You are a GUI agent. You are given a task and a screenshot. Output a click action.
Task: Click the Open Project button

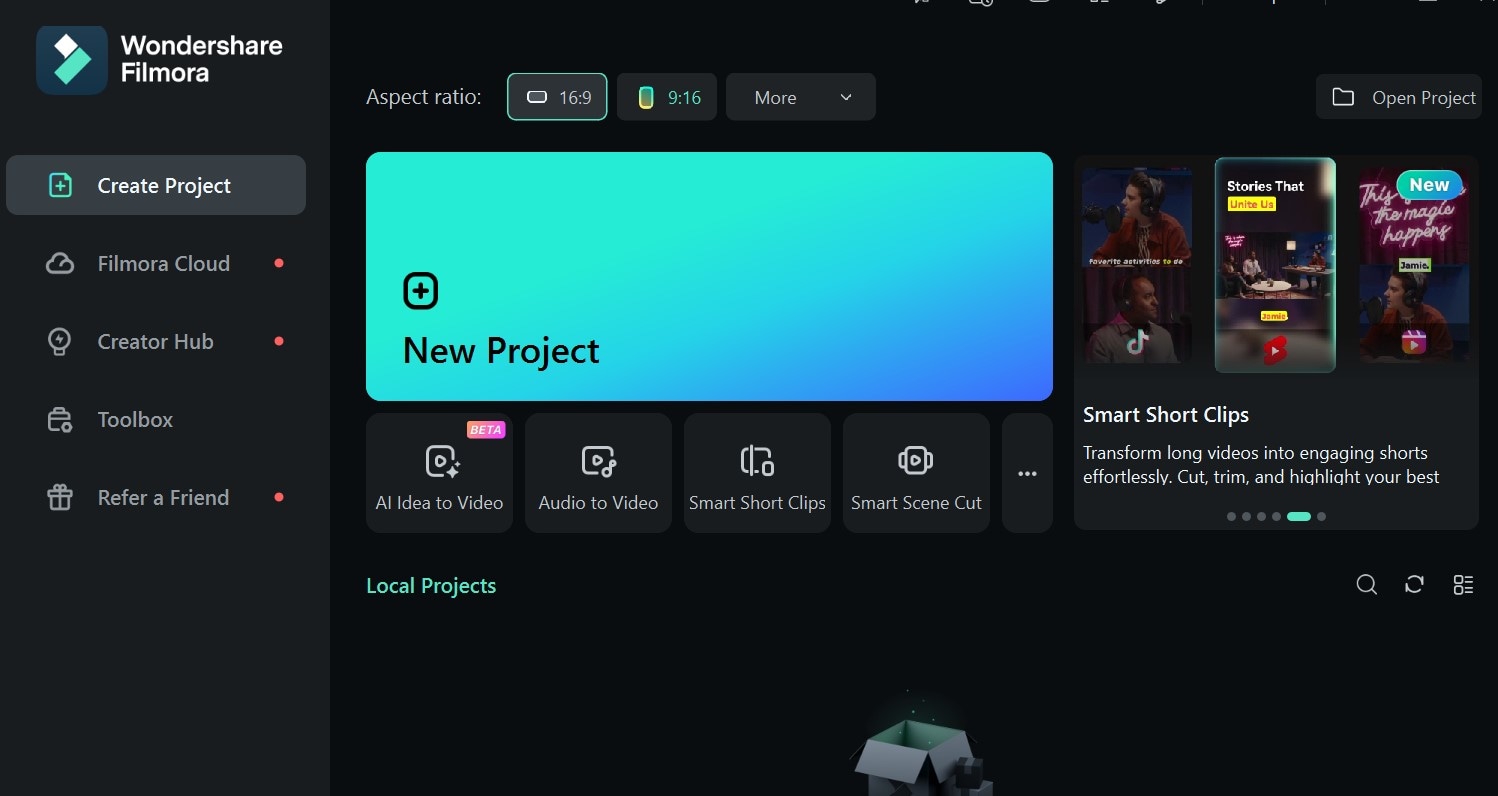(x=1399, y=97)
